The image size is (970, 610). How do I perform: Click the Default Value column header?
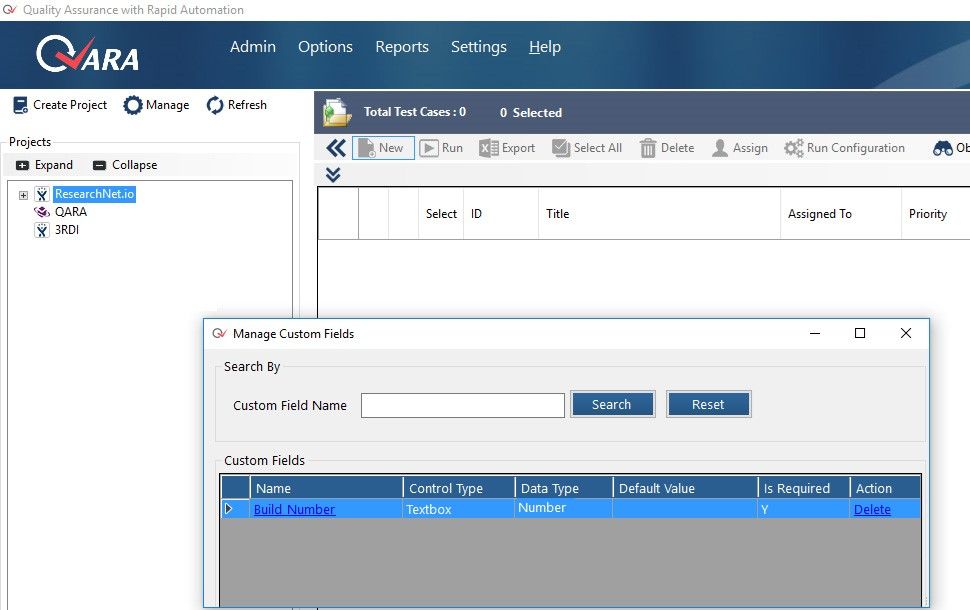point(685,488)
